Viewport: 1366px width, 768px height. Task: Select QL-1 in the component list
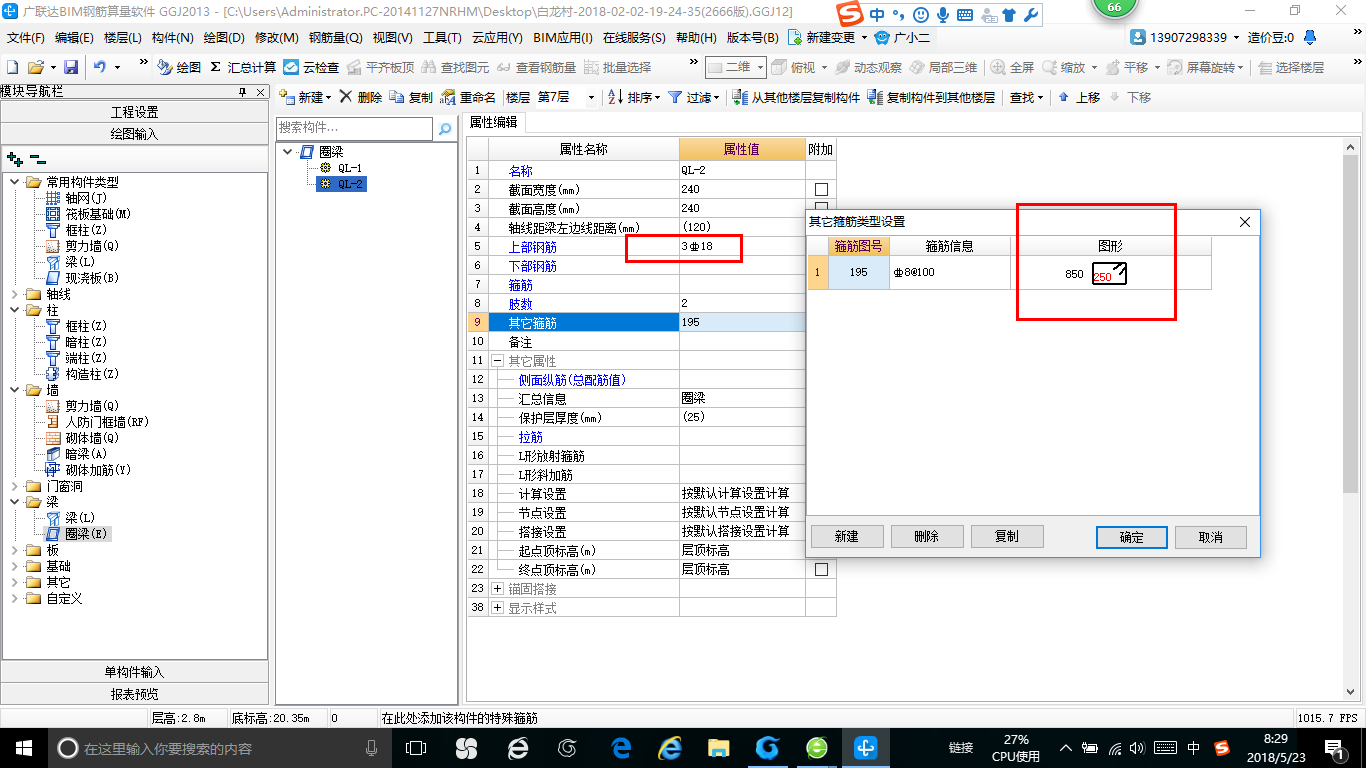click(350, 168)
